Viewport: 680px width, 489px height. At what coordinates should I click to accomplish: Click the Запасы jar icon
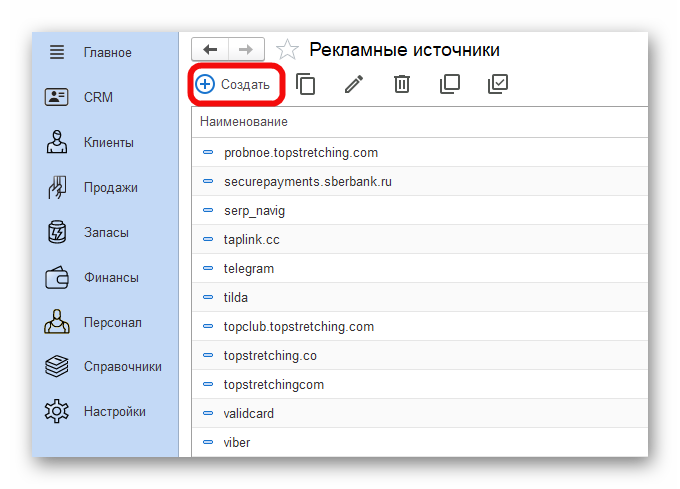[x=57, y=232]
